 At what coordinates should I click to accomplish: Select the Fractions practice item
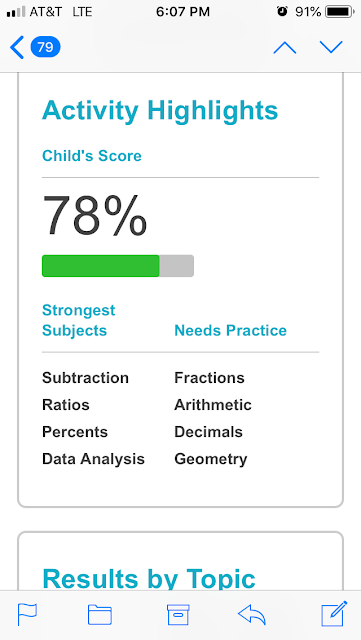point(209,378)
